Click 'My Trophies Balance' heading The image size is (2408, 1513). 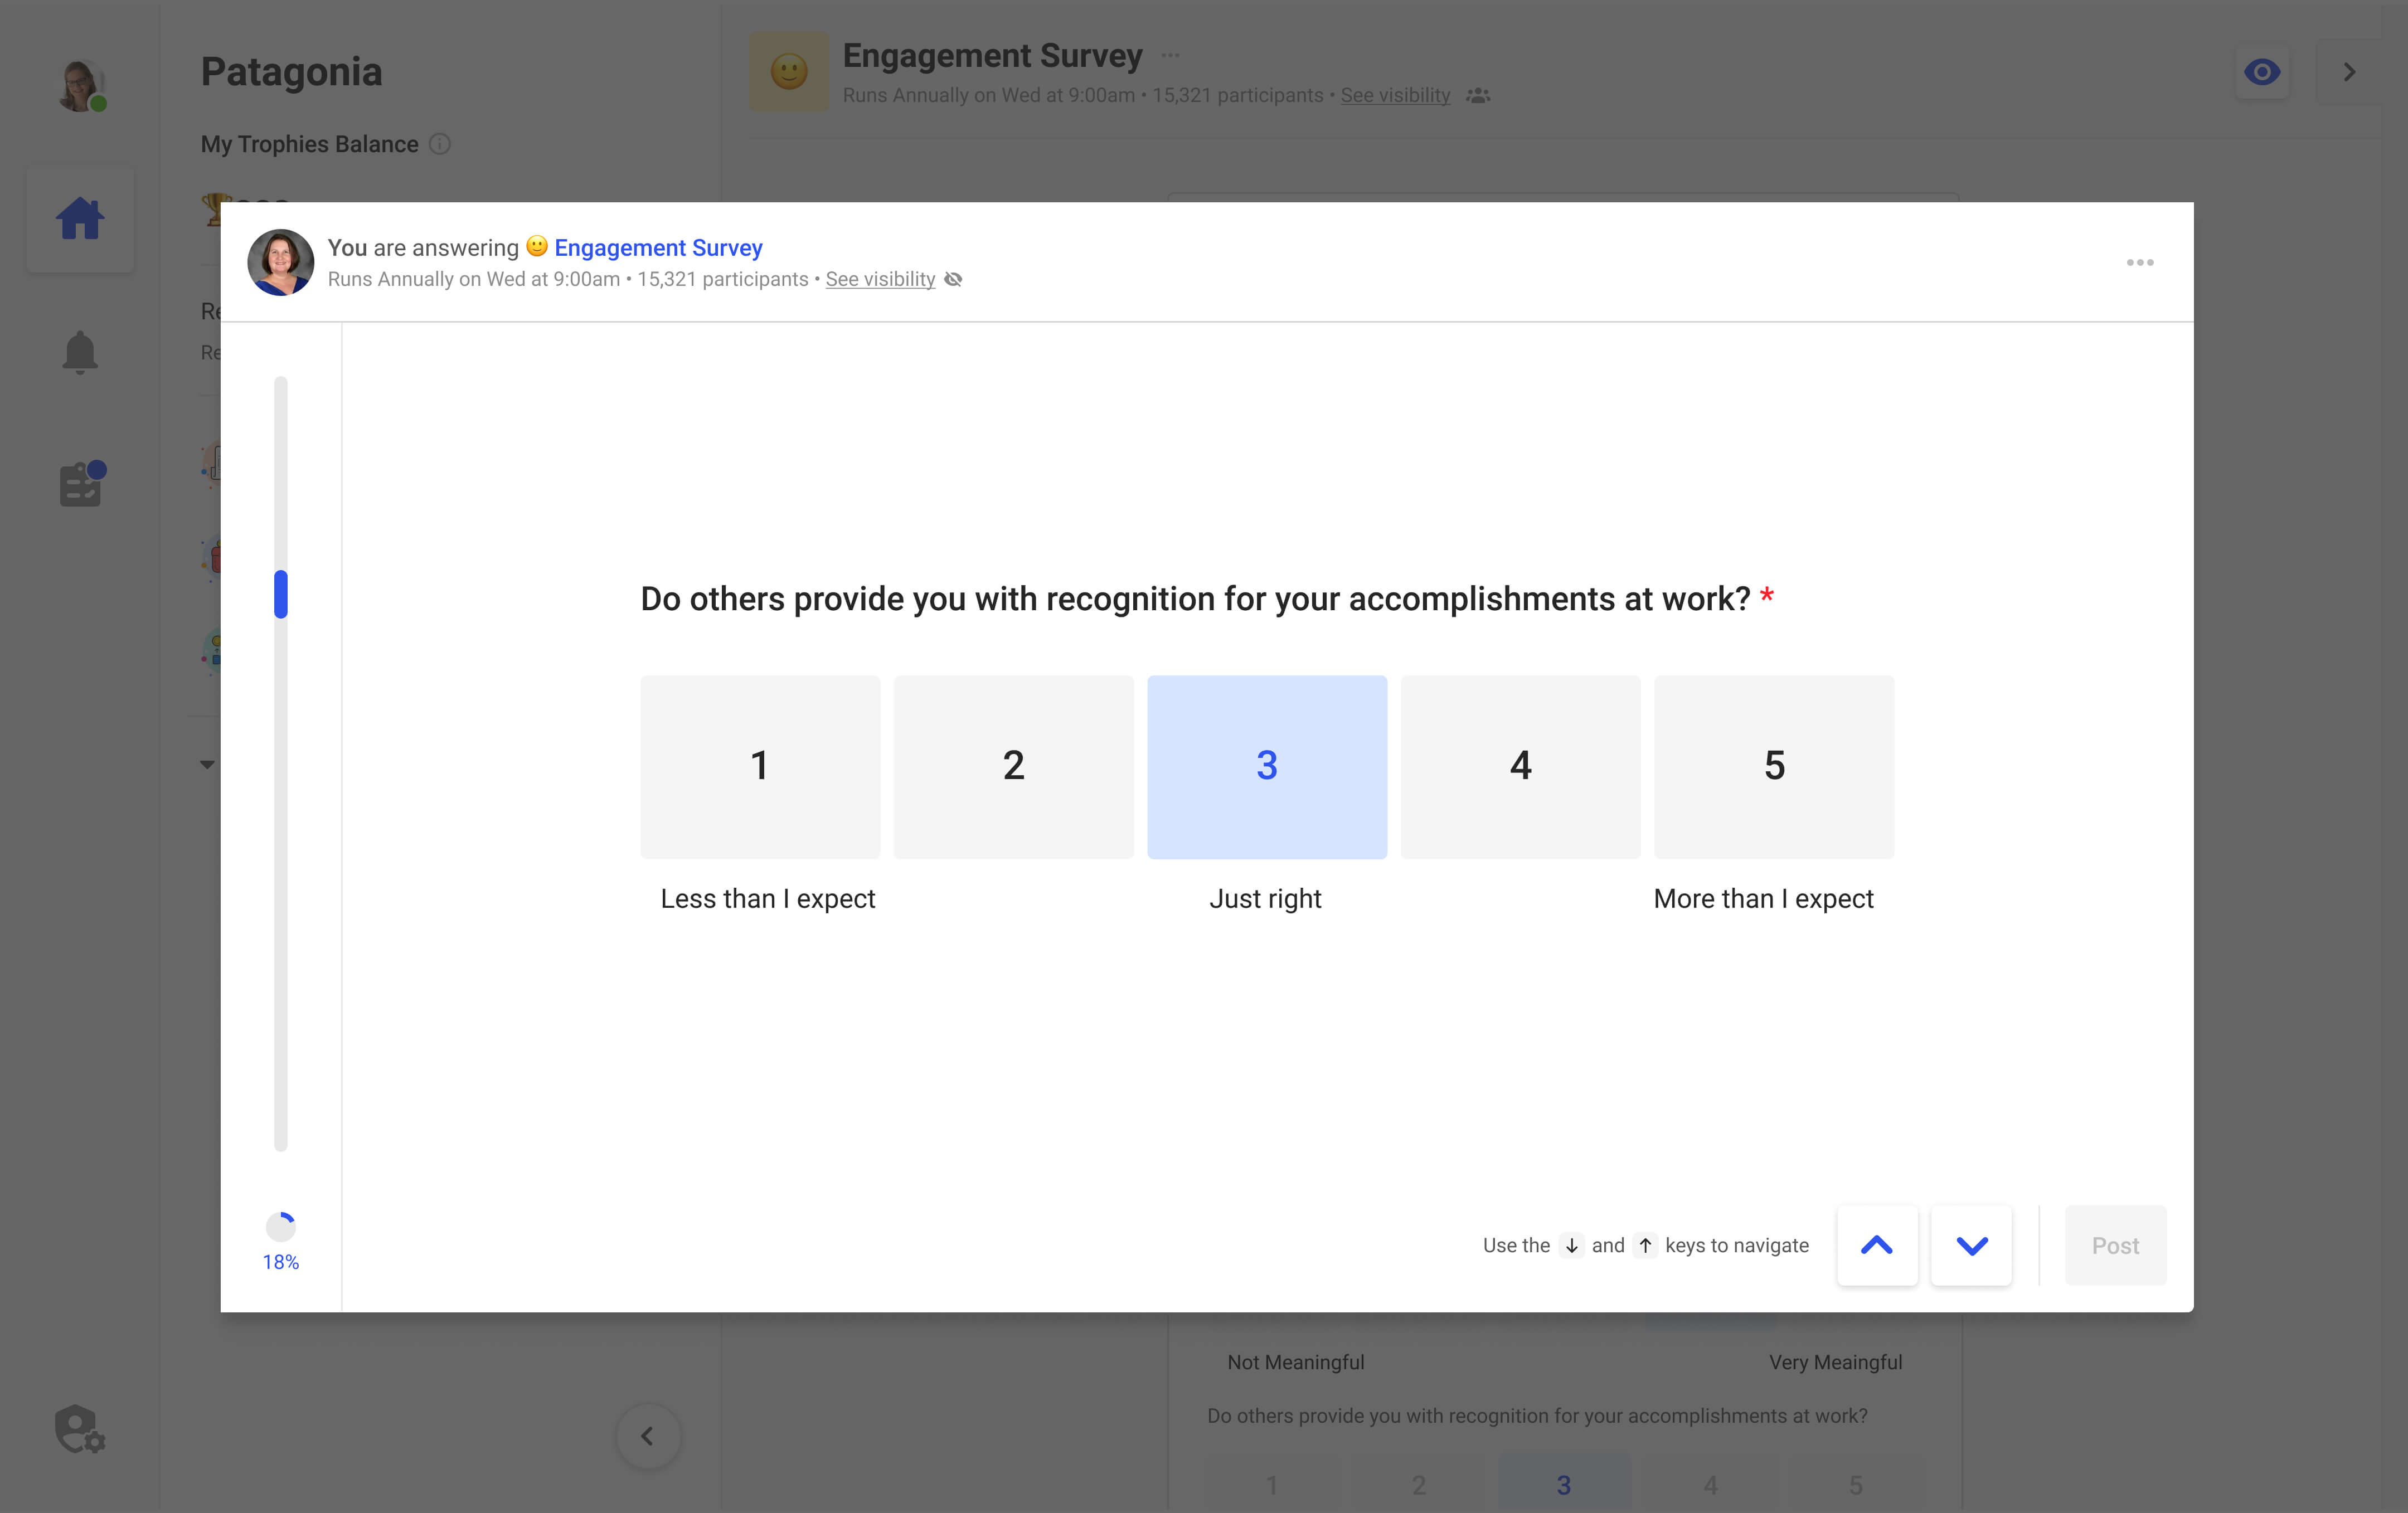310,144
